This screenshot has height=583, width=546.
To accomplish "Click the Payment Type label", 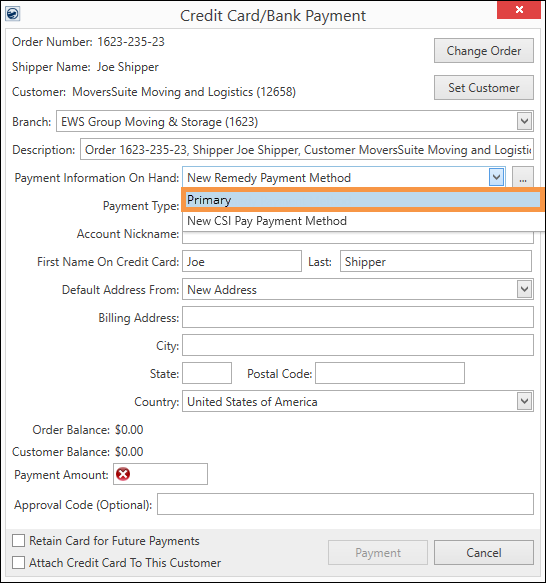I will click(x=141, y=206).
